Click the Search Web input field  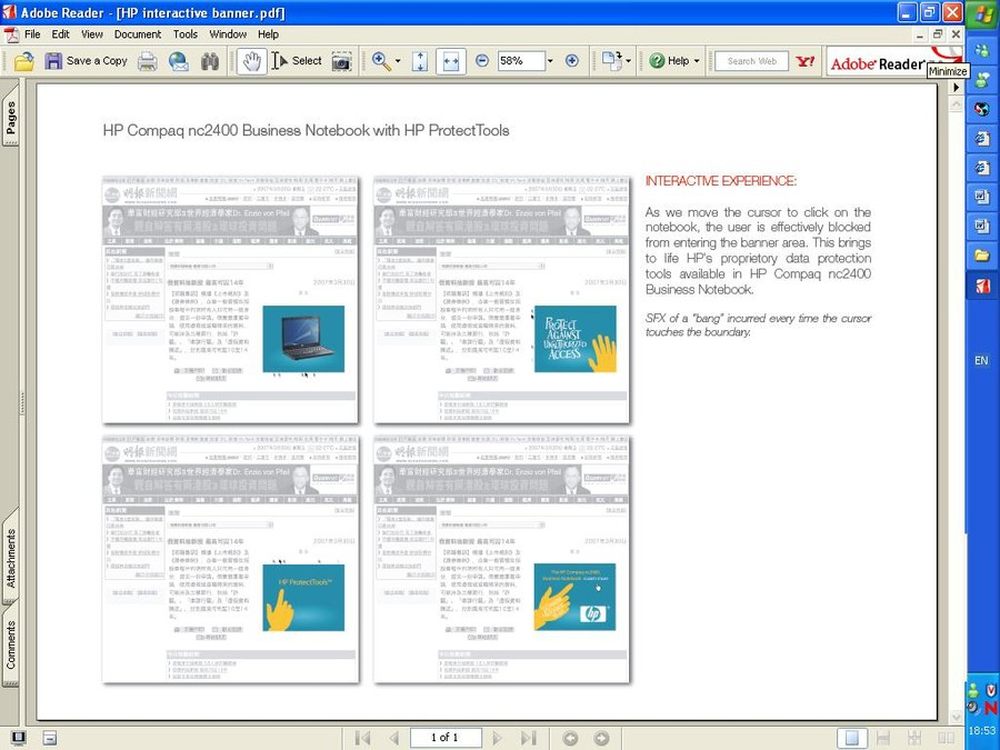point(752,61)
